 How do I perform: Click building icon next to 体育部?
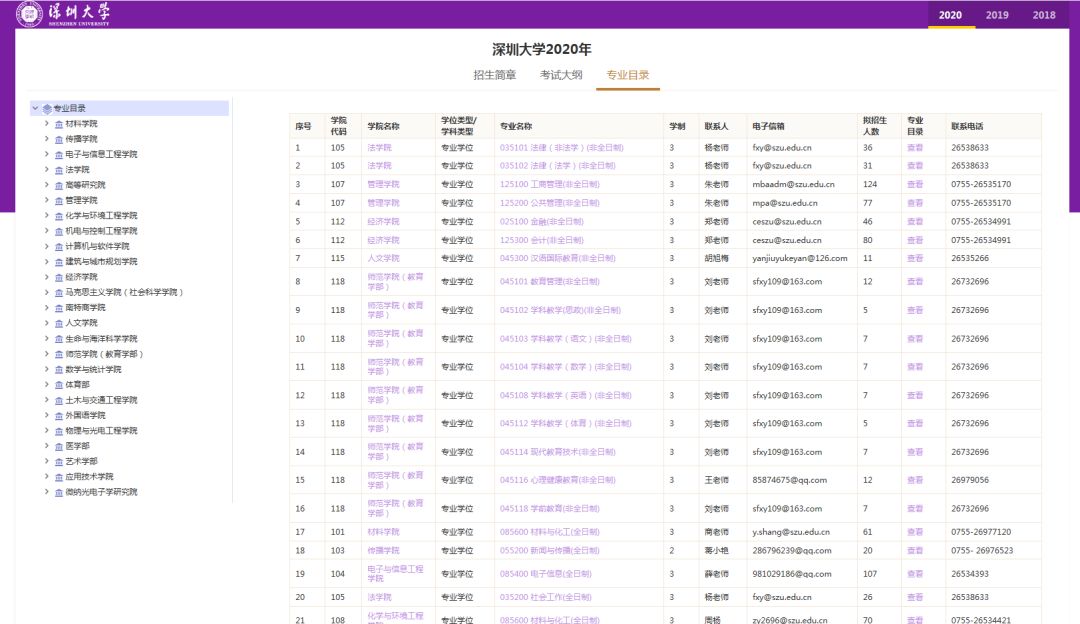59,385
